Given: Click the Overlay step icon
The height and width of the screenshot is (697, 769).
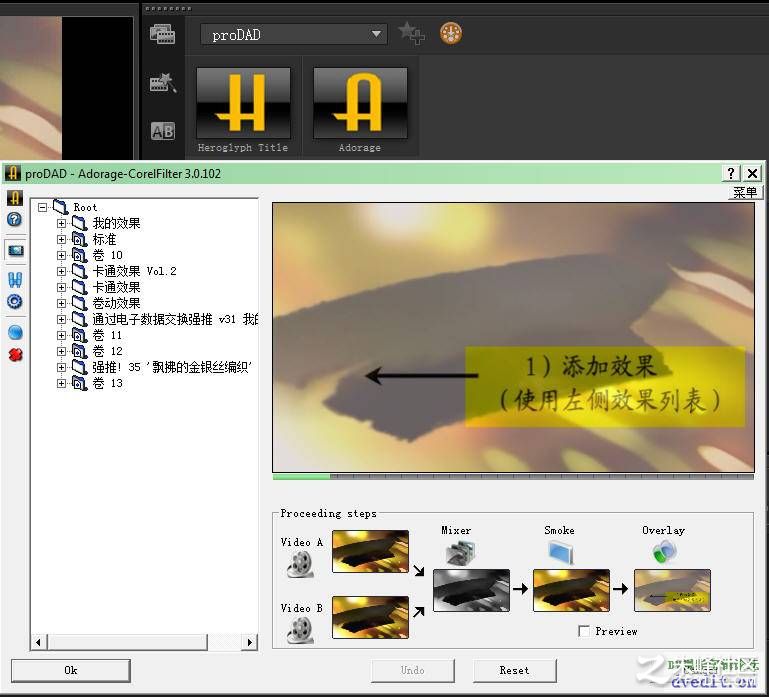Looking at the screenshot, I should pos(664,552).
